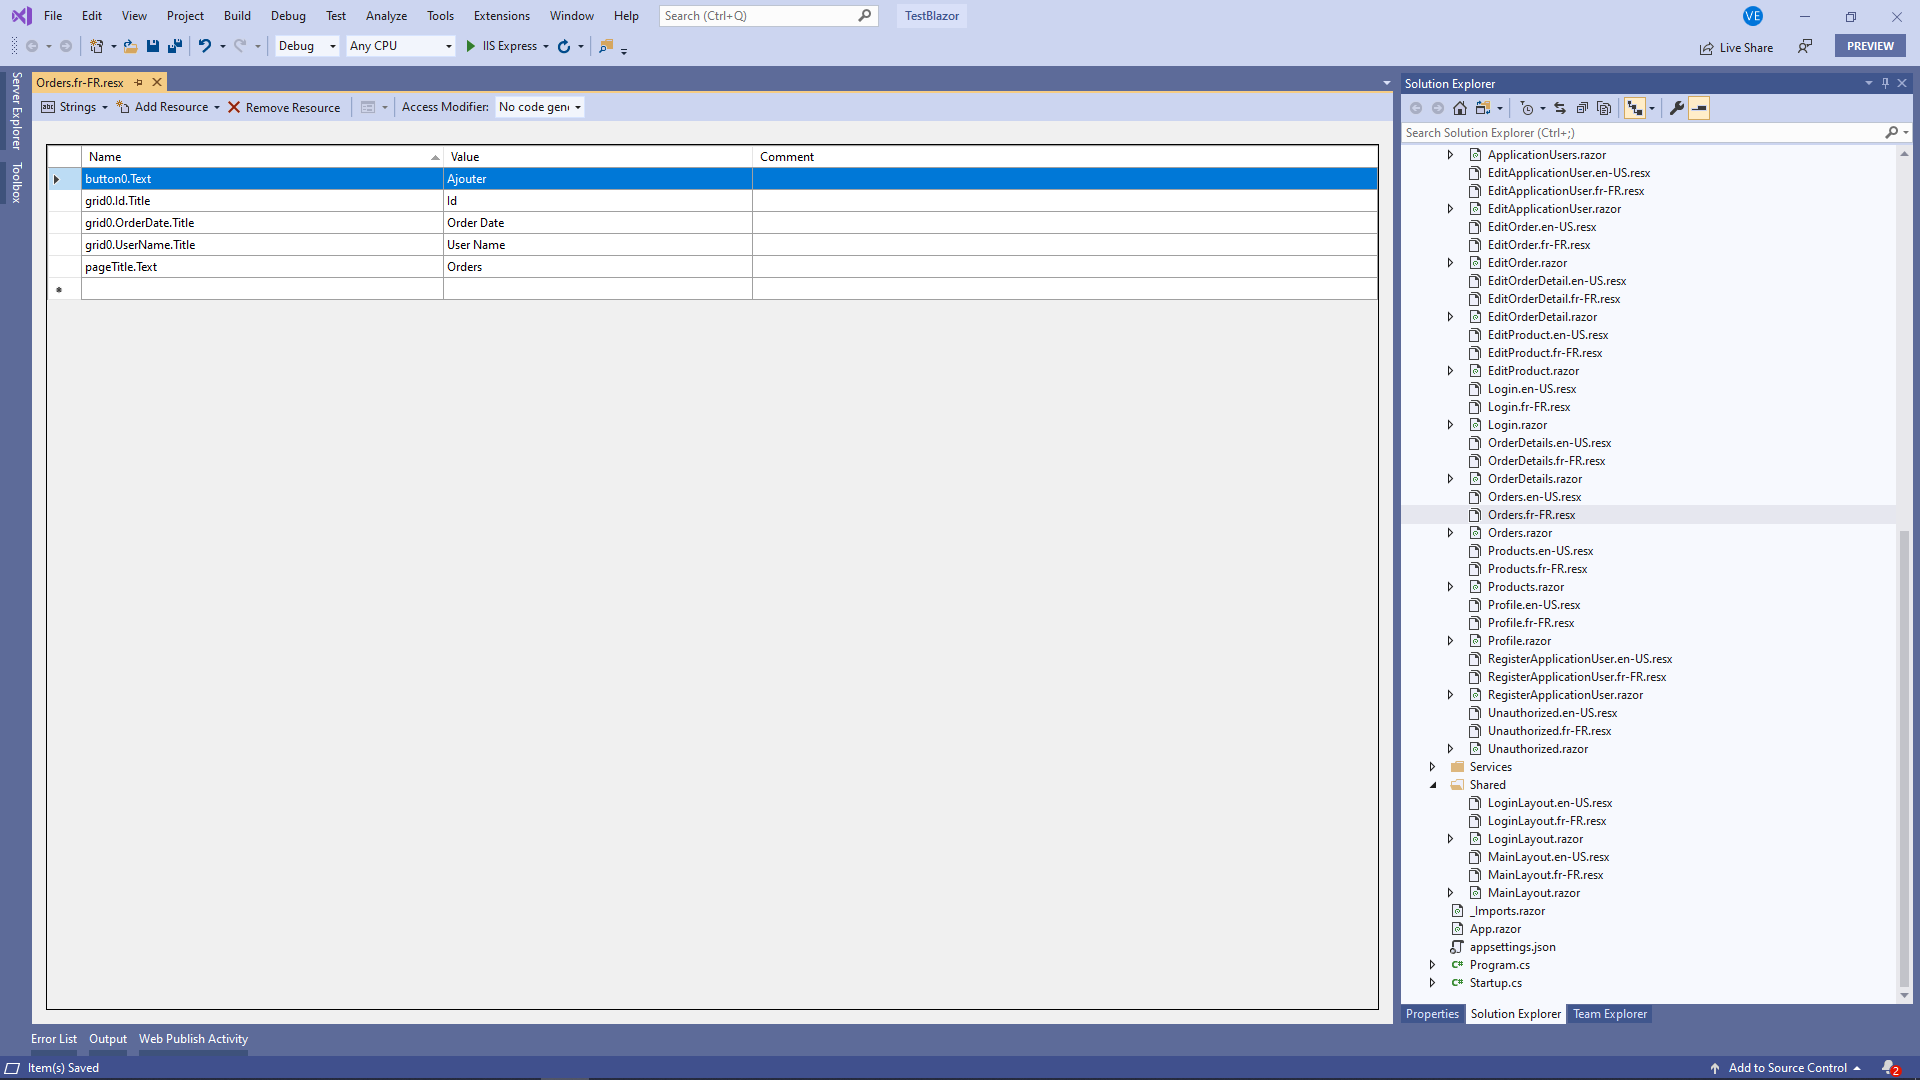Click the Save All icon
This screenshot has width=1920, height=1080.
pyautogui.click(x=175, y=46)
